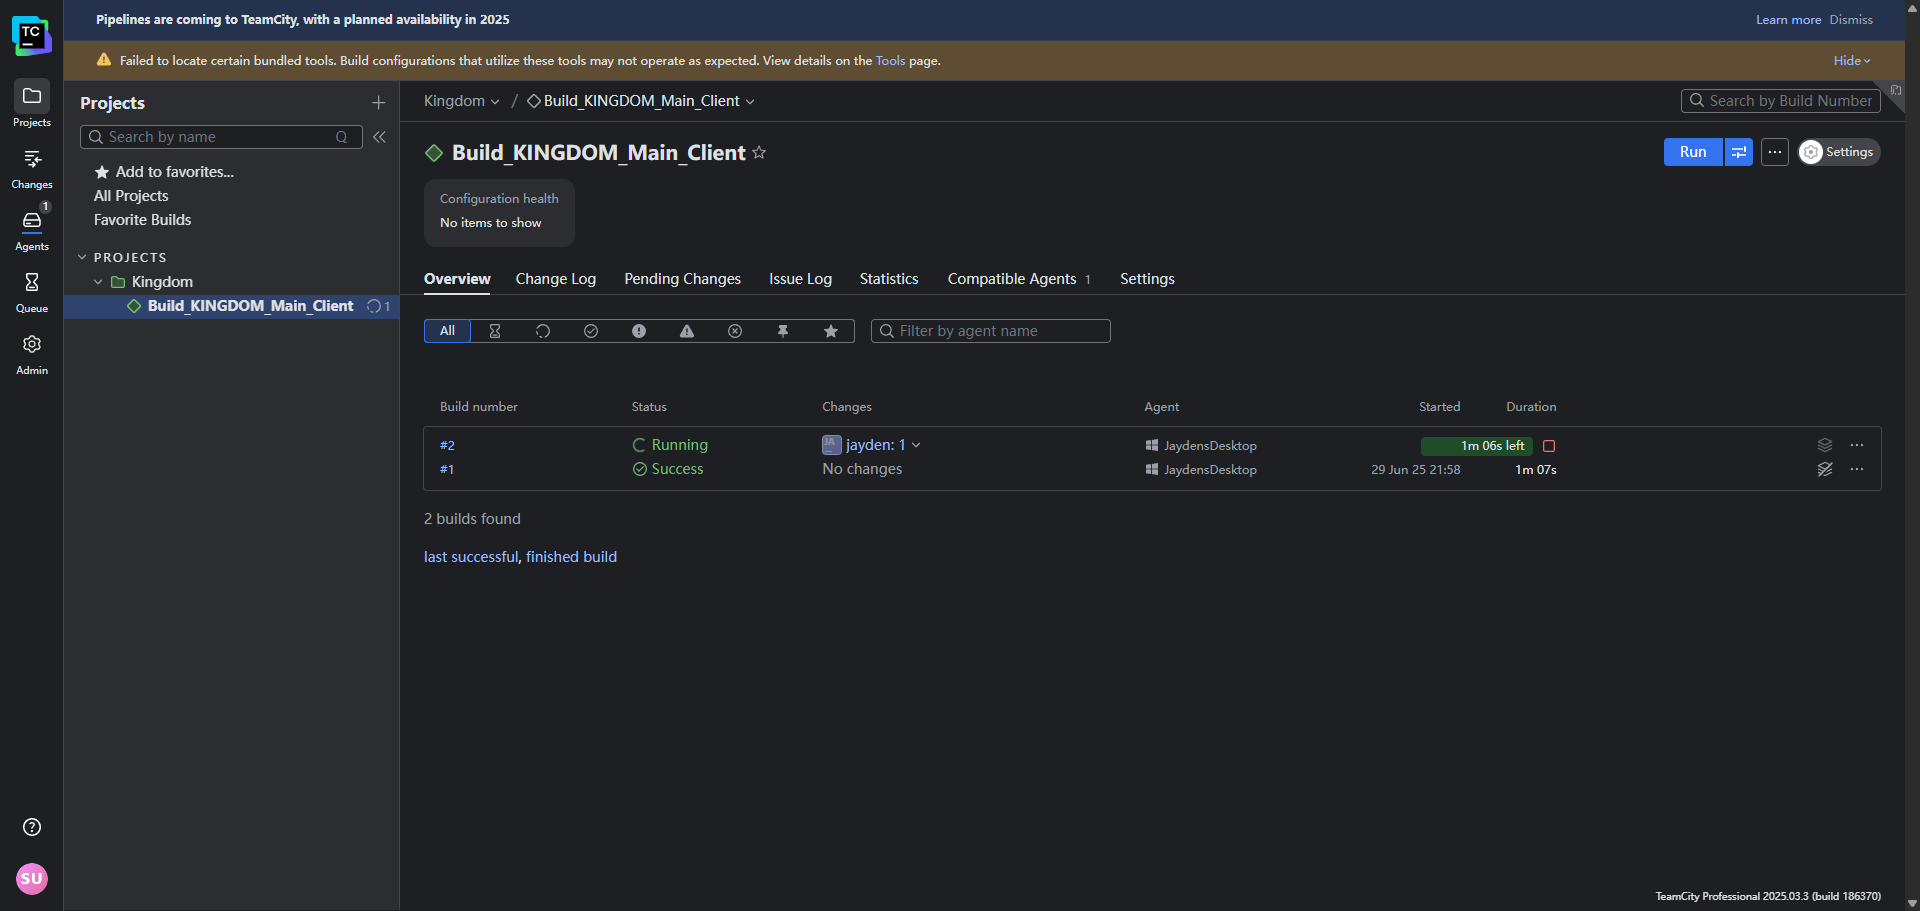Open the Settings tab

point(1147,279)
